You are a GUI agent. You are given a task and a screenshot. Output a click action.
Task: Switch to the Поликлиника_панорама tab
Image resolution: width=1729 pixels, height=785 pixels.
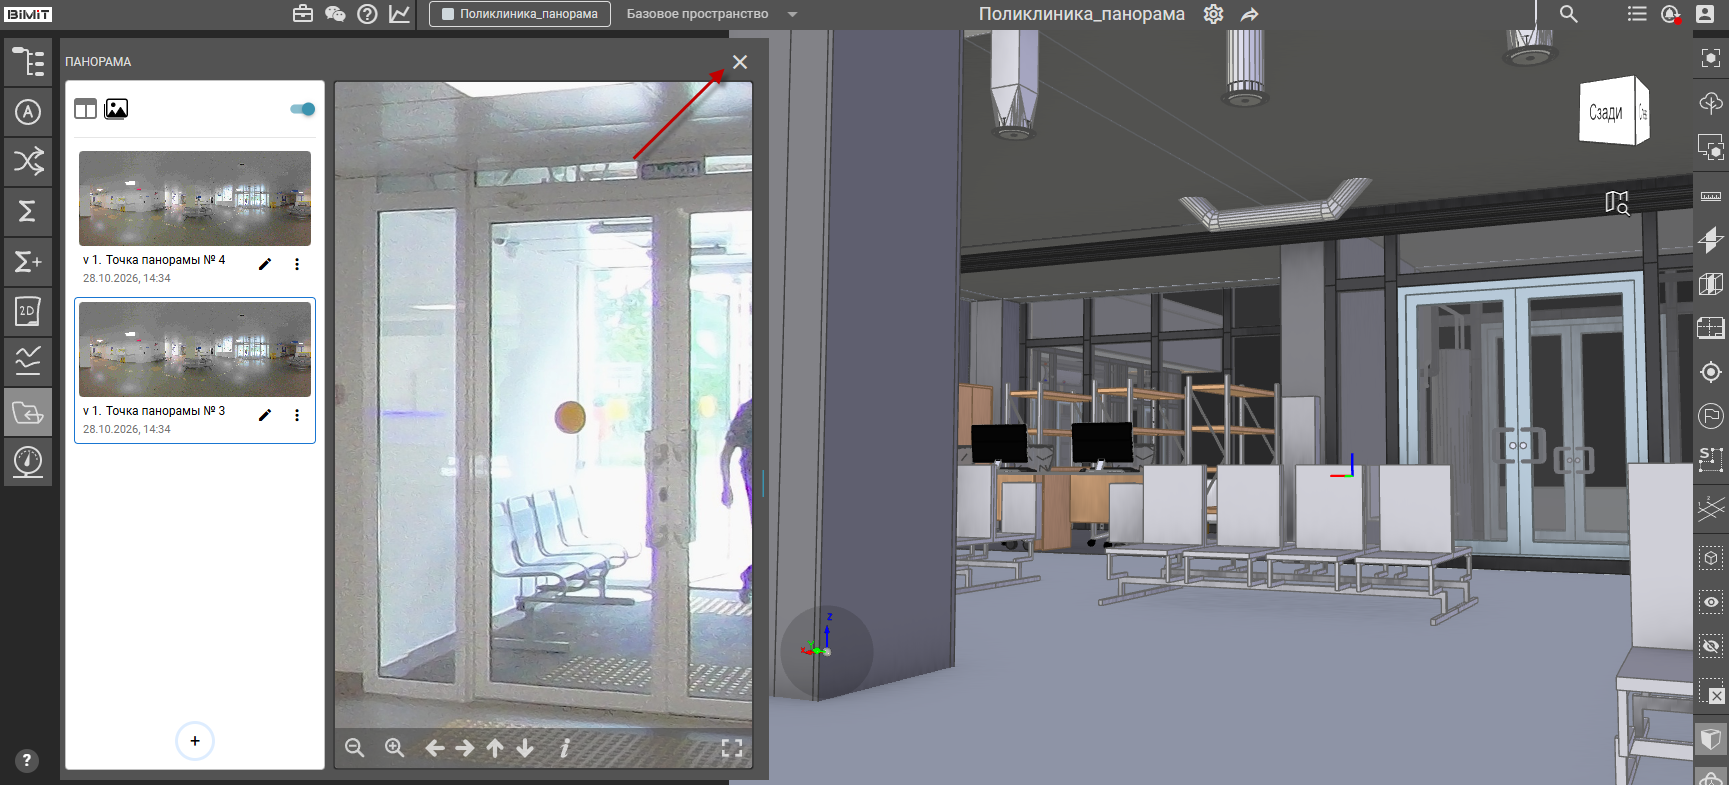pyautogui.click(x=520, y=14)
